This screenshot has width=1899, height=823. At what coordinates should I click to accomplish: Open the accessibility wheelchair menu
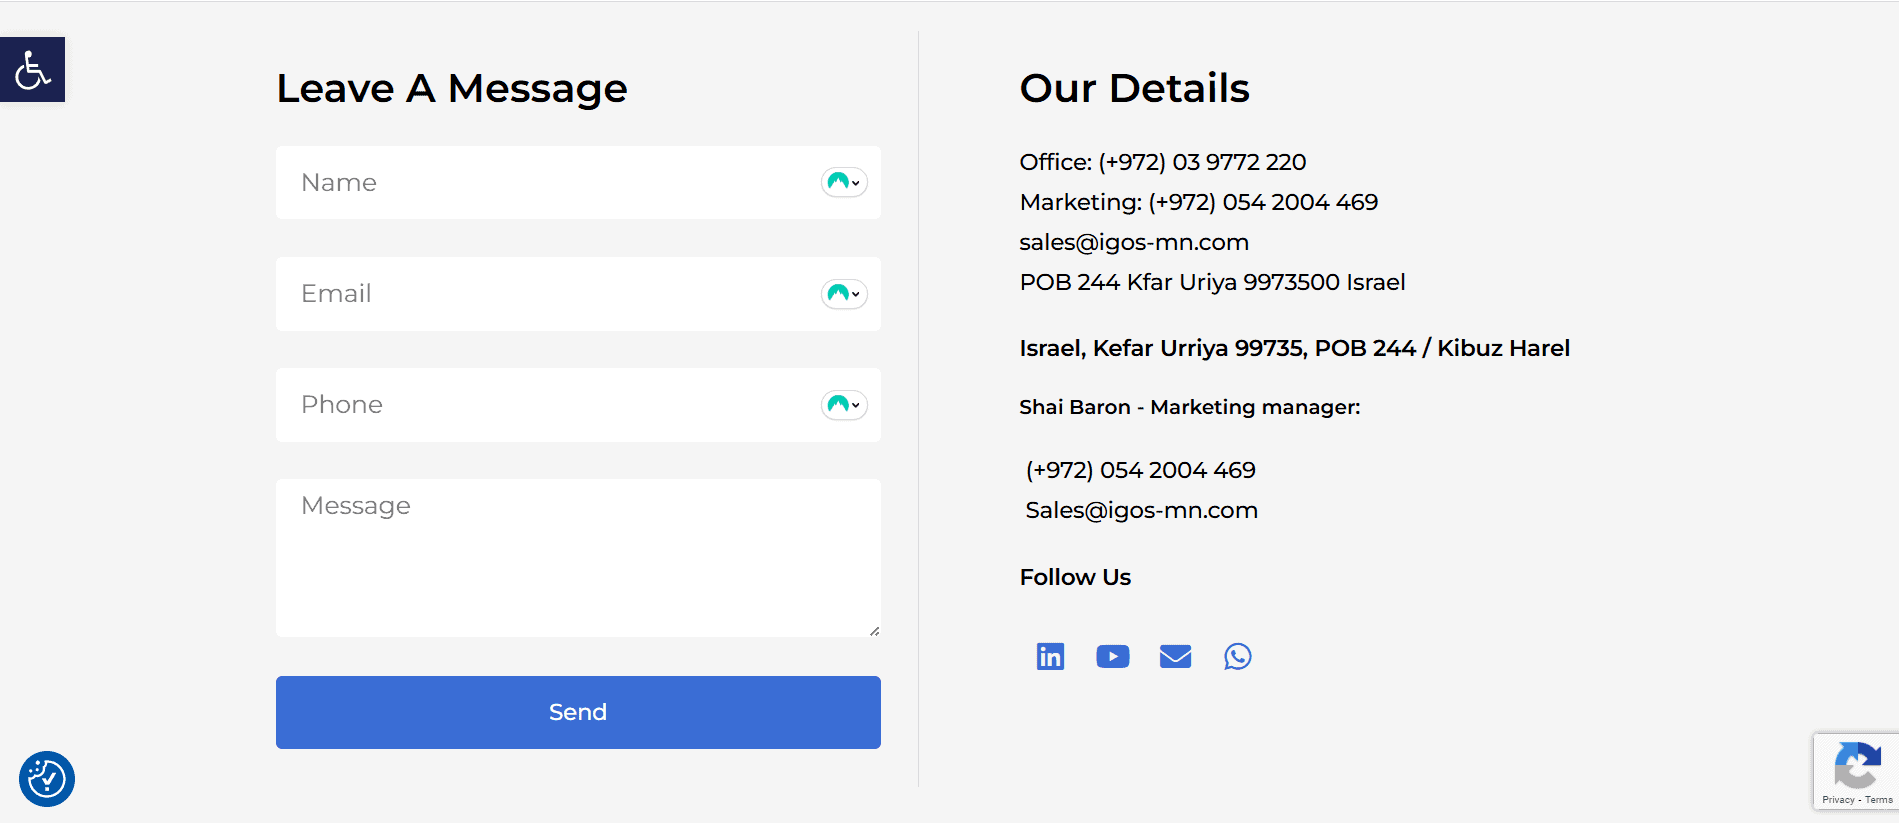[x=32, y=70]
